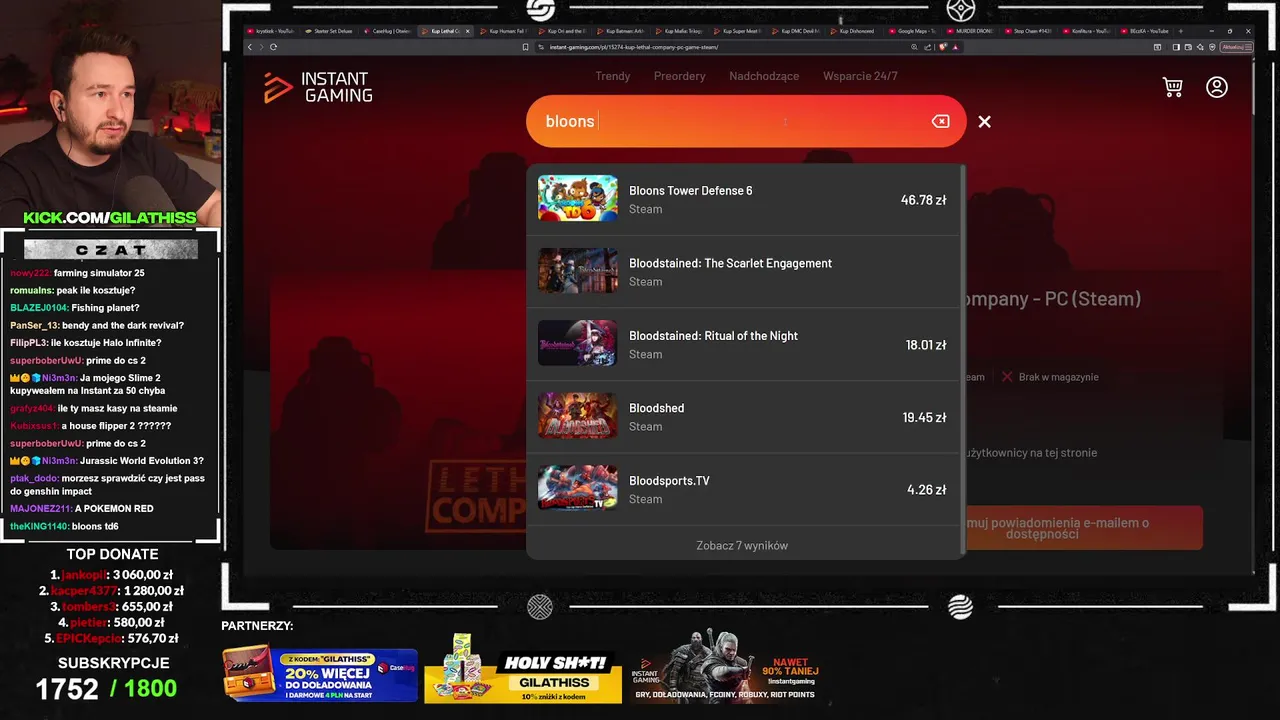1280x720 pixels.
Task: Select Bloons Tower Defense 6 result
Action: 742,199
